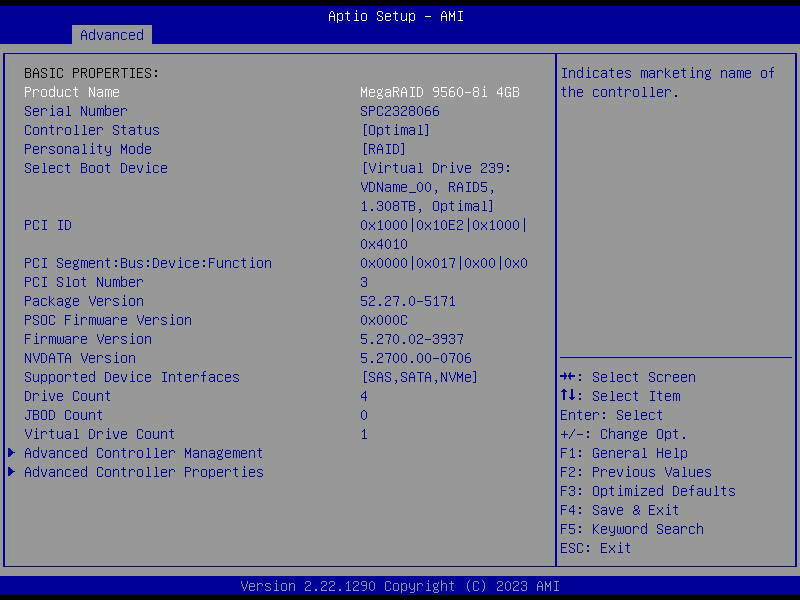Screen dimensions: 800x600
Task: Open the Advanced tab
Action: pos(112,35)
